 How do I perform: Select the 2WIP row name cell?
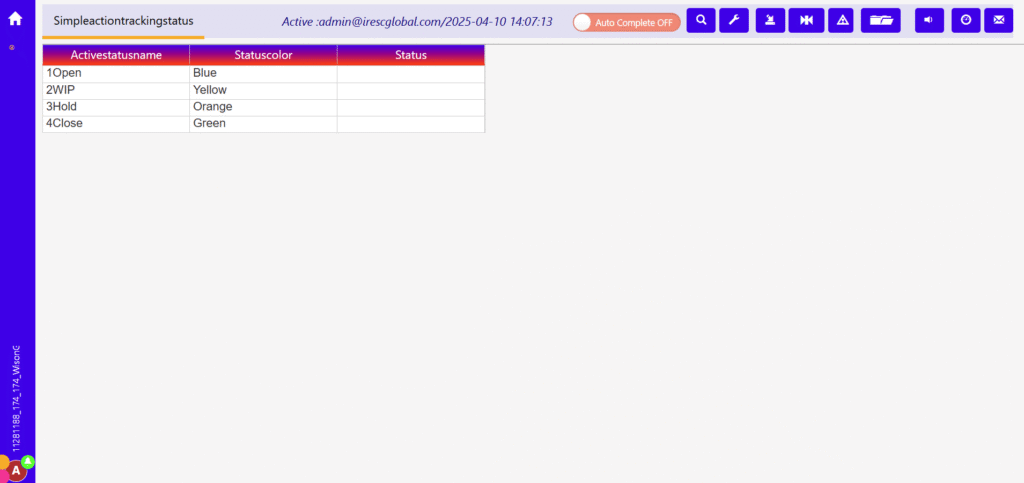click(116, 90)
